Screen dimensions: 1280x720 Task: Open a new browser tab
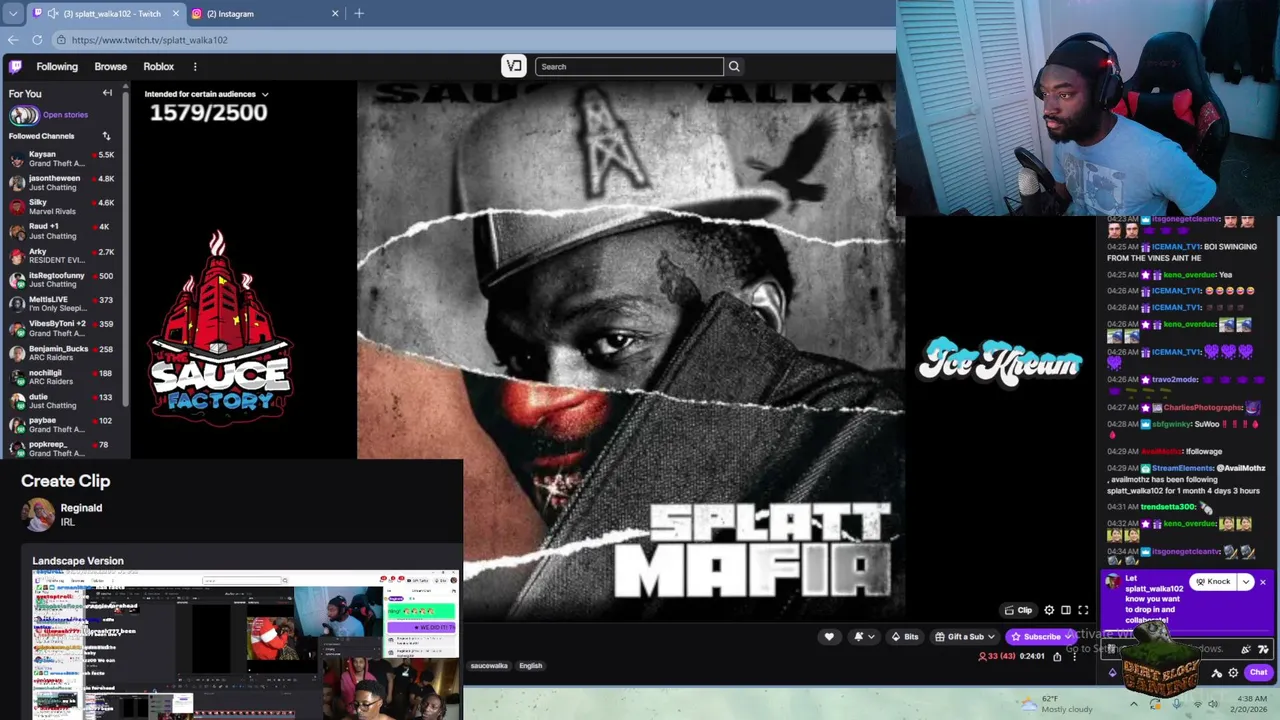pos(359,13)
